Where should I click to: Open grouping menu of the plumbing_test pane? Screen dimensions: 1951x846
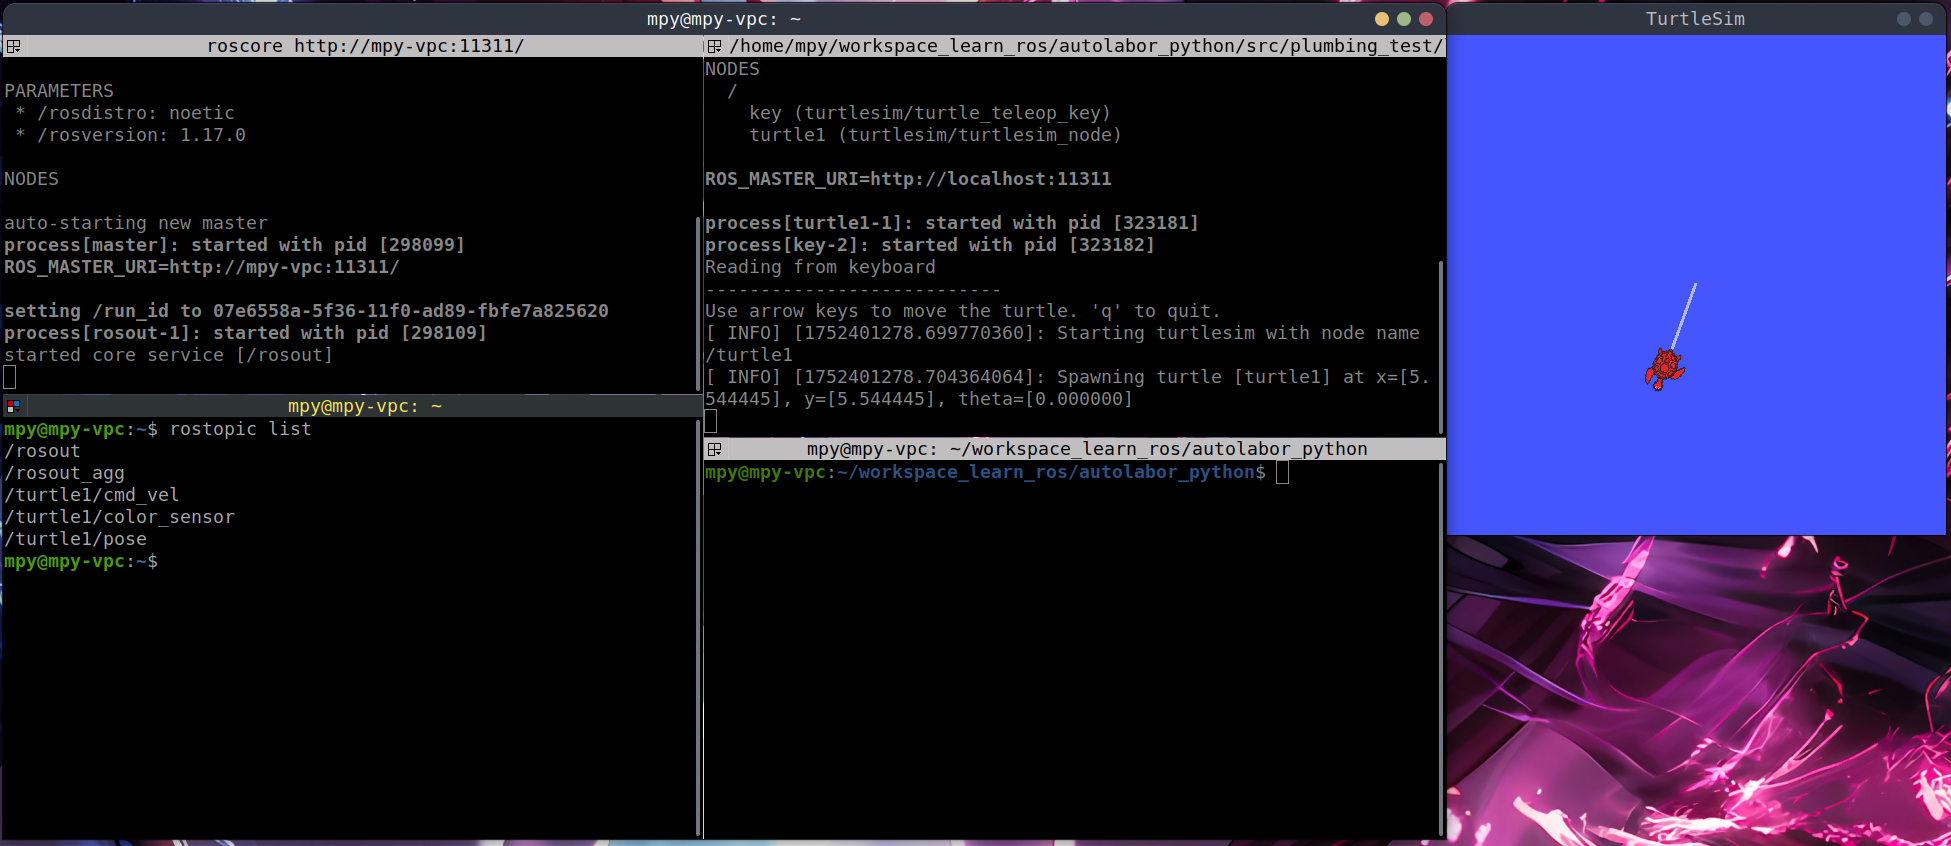(714, 46)
